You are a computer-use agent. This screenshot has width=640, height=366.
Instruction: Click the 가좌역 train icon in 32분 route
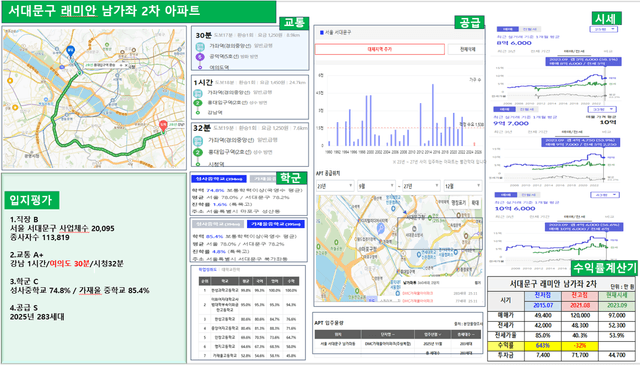(198, 141)
